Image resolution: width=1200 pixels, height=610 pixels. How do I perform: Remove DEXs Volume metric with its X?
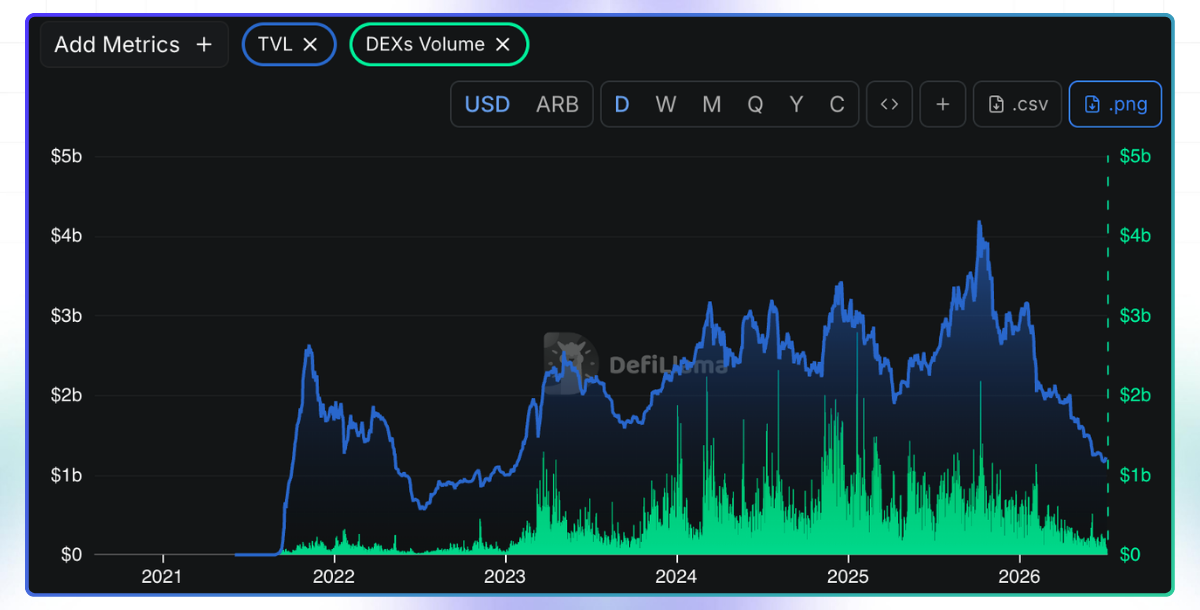(x=503, y=44)
